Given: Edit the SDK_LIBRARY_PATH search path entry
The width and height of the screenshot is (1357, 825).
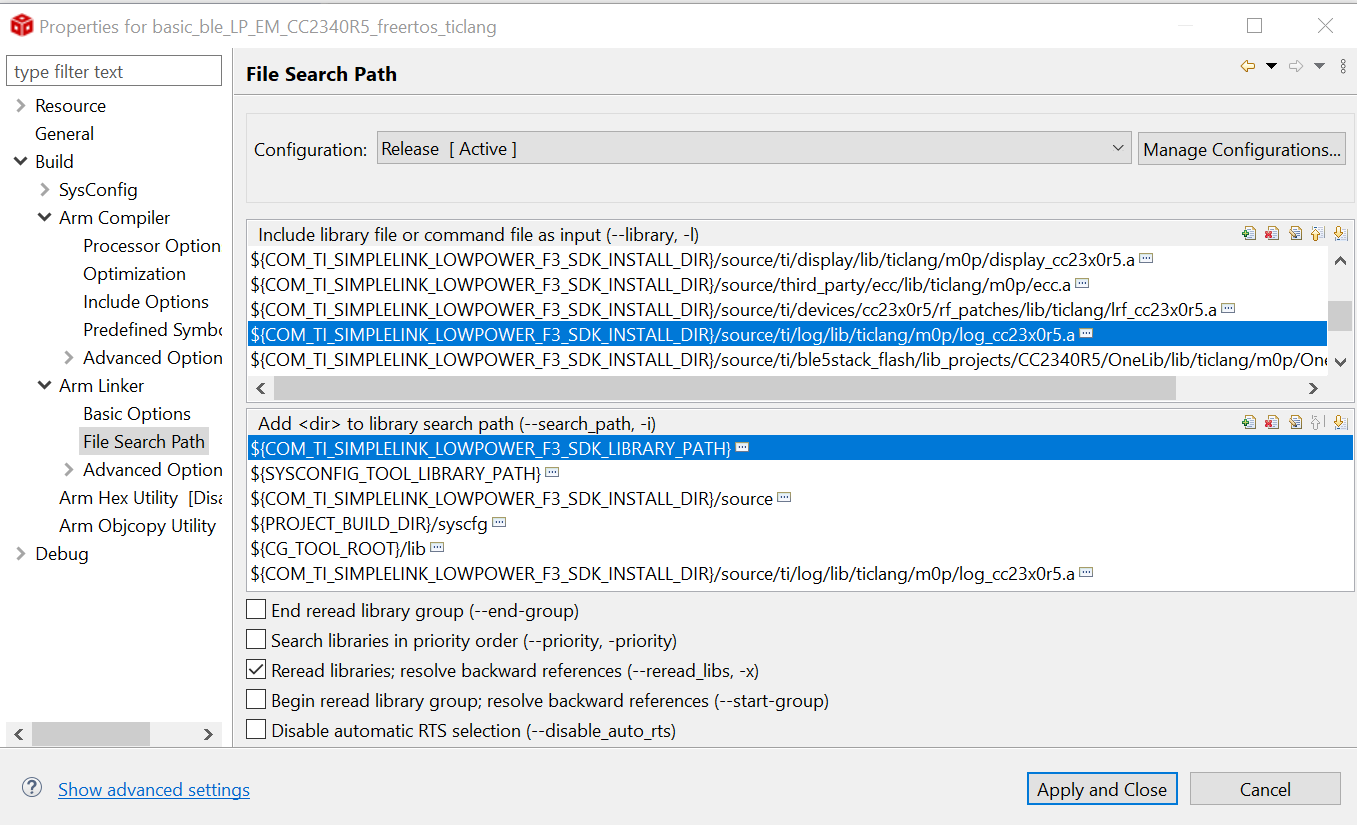Looking at the screenshot, I should (x=1295, y=421).
